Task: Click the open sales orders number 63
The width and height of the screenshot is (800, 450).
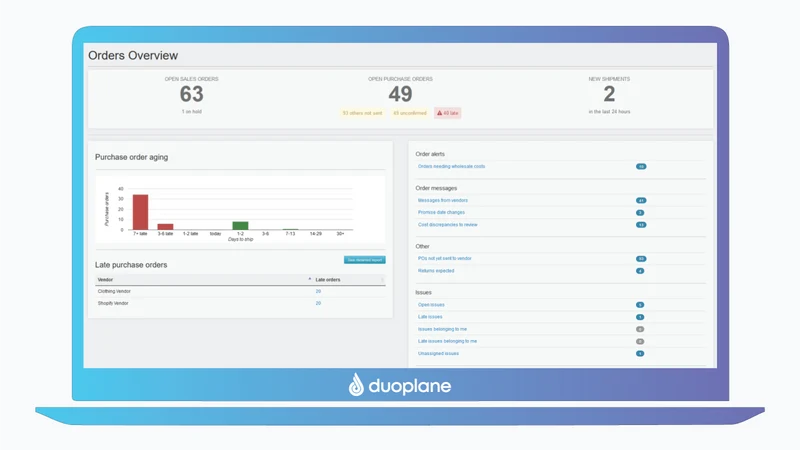Action: click(x=191, y=94)
